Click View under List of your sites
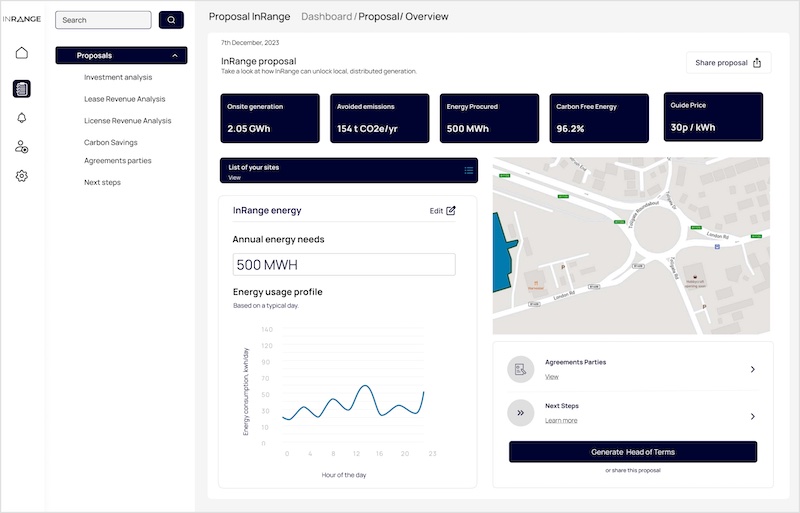The width and height of the screenshot is (800, 513). pyautogui.click(x=234, y=178)
